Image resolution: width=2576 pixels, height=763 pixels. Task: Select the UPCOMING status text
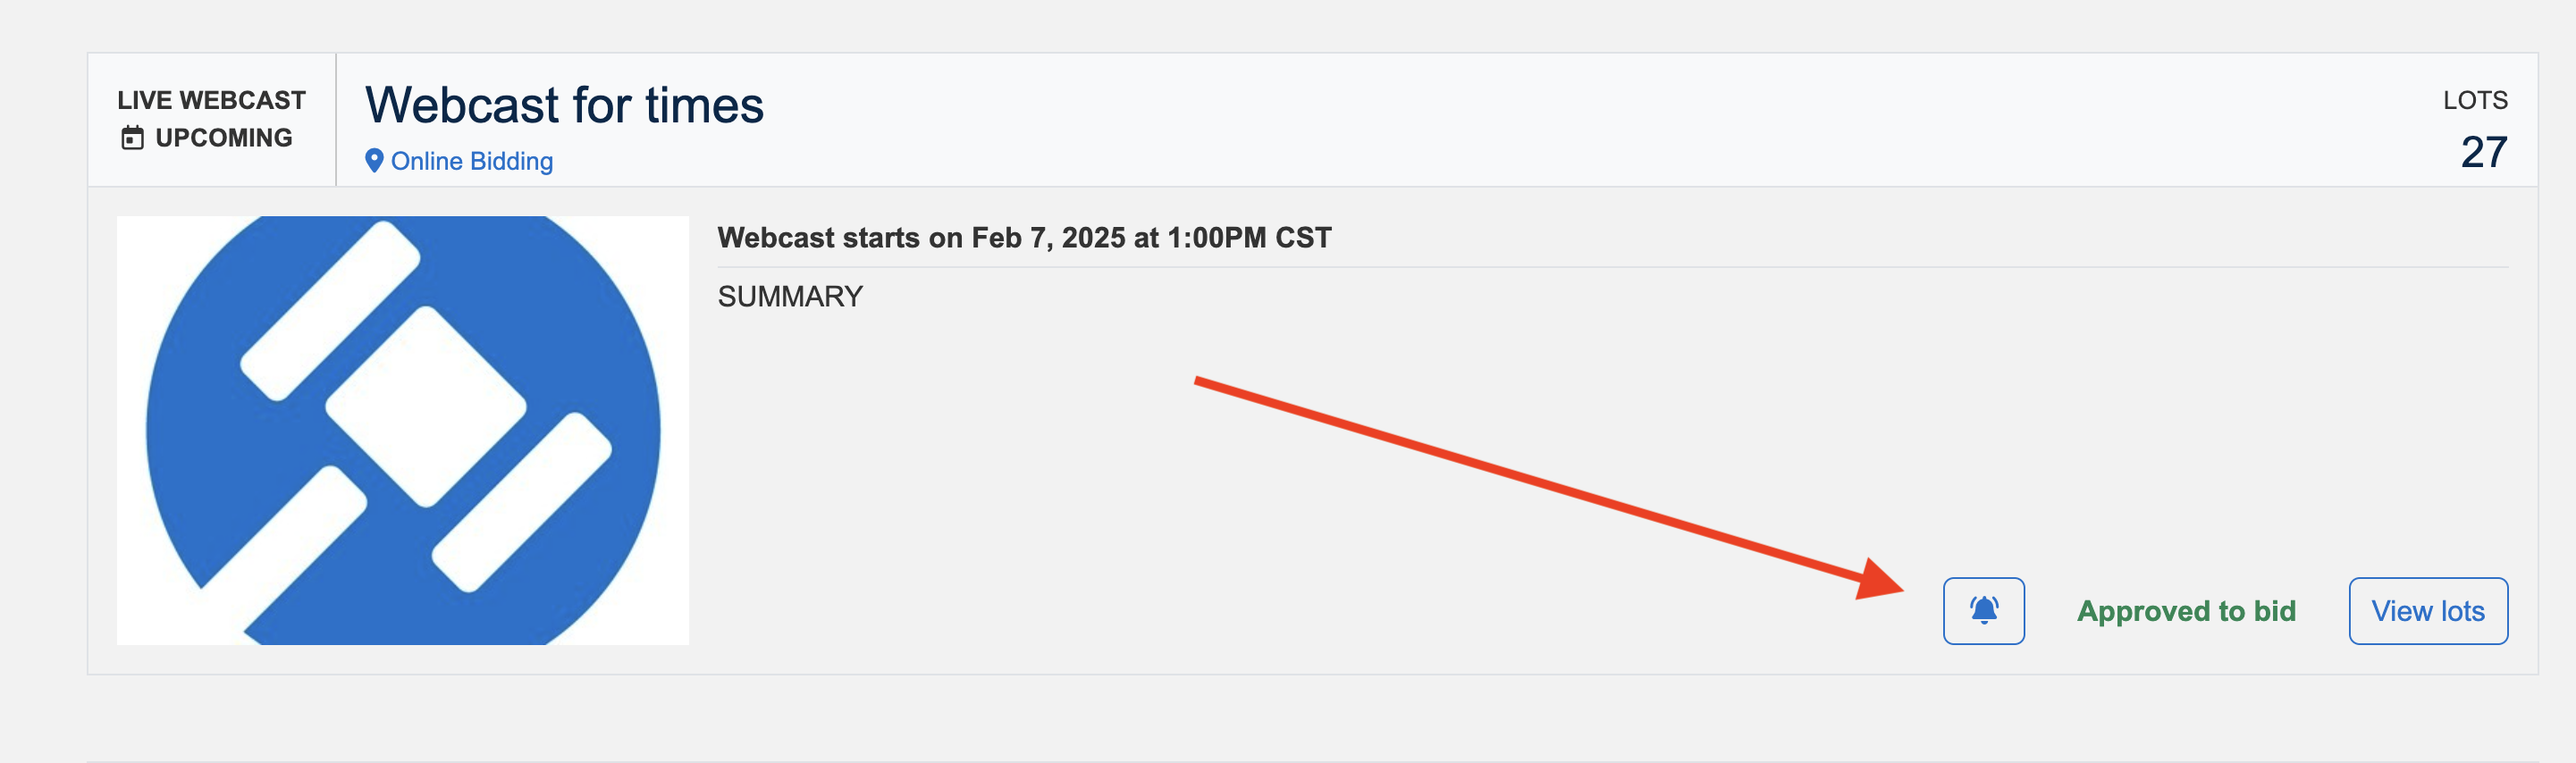(x=224, y=138)
